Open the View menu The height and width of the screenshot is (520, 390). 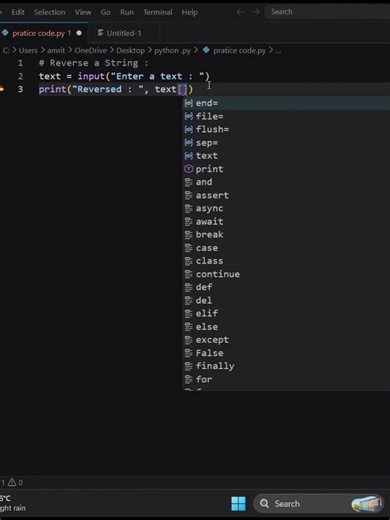(x=83, y=12)
